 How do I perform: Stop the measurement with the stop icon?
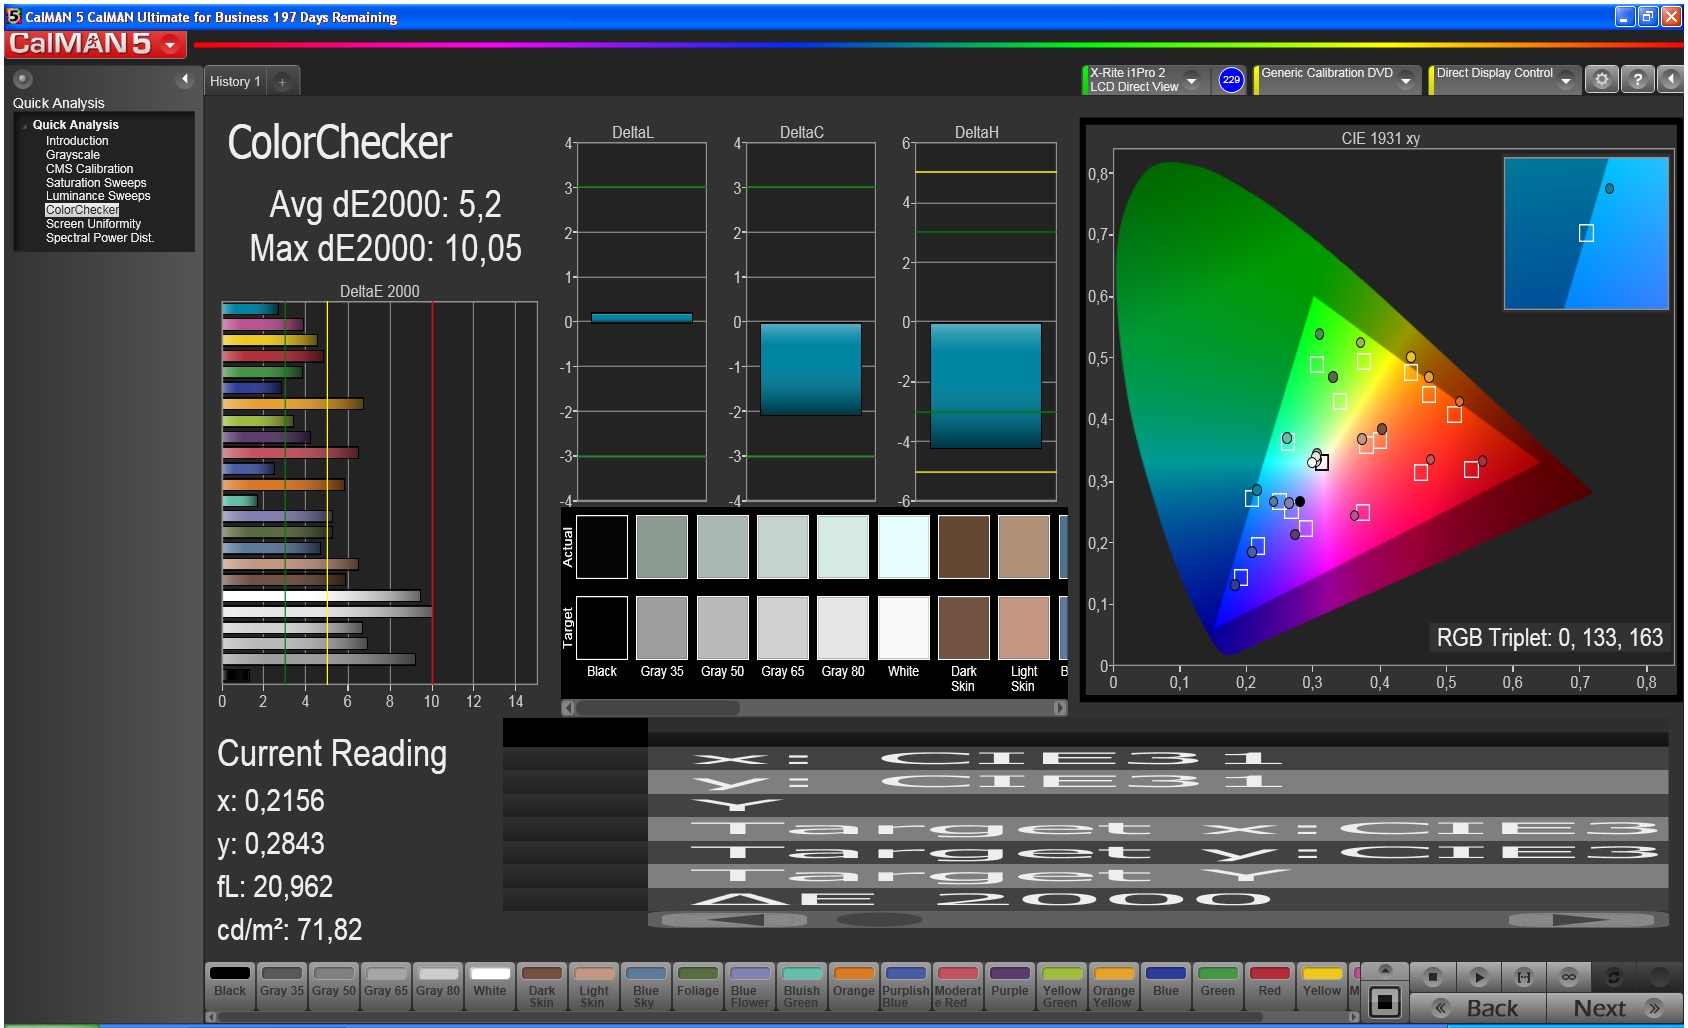(1433, 976)
